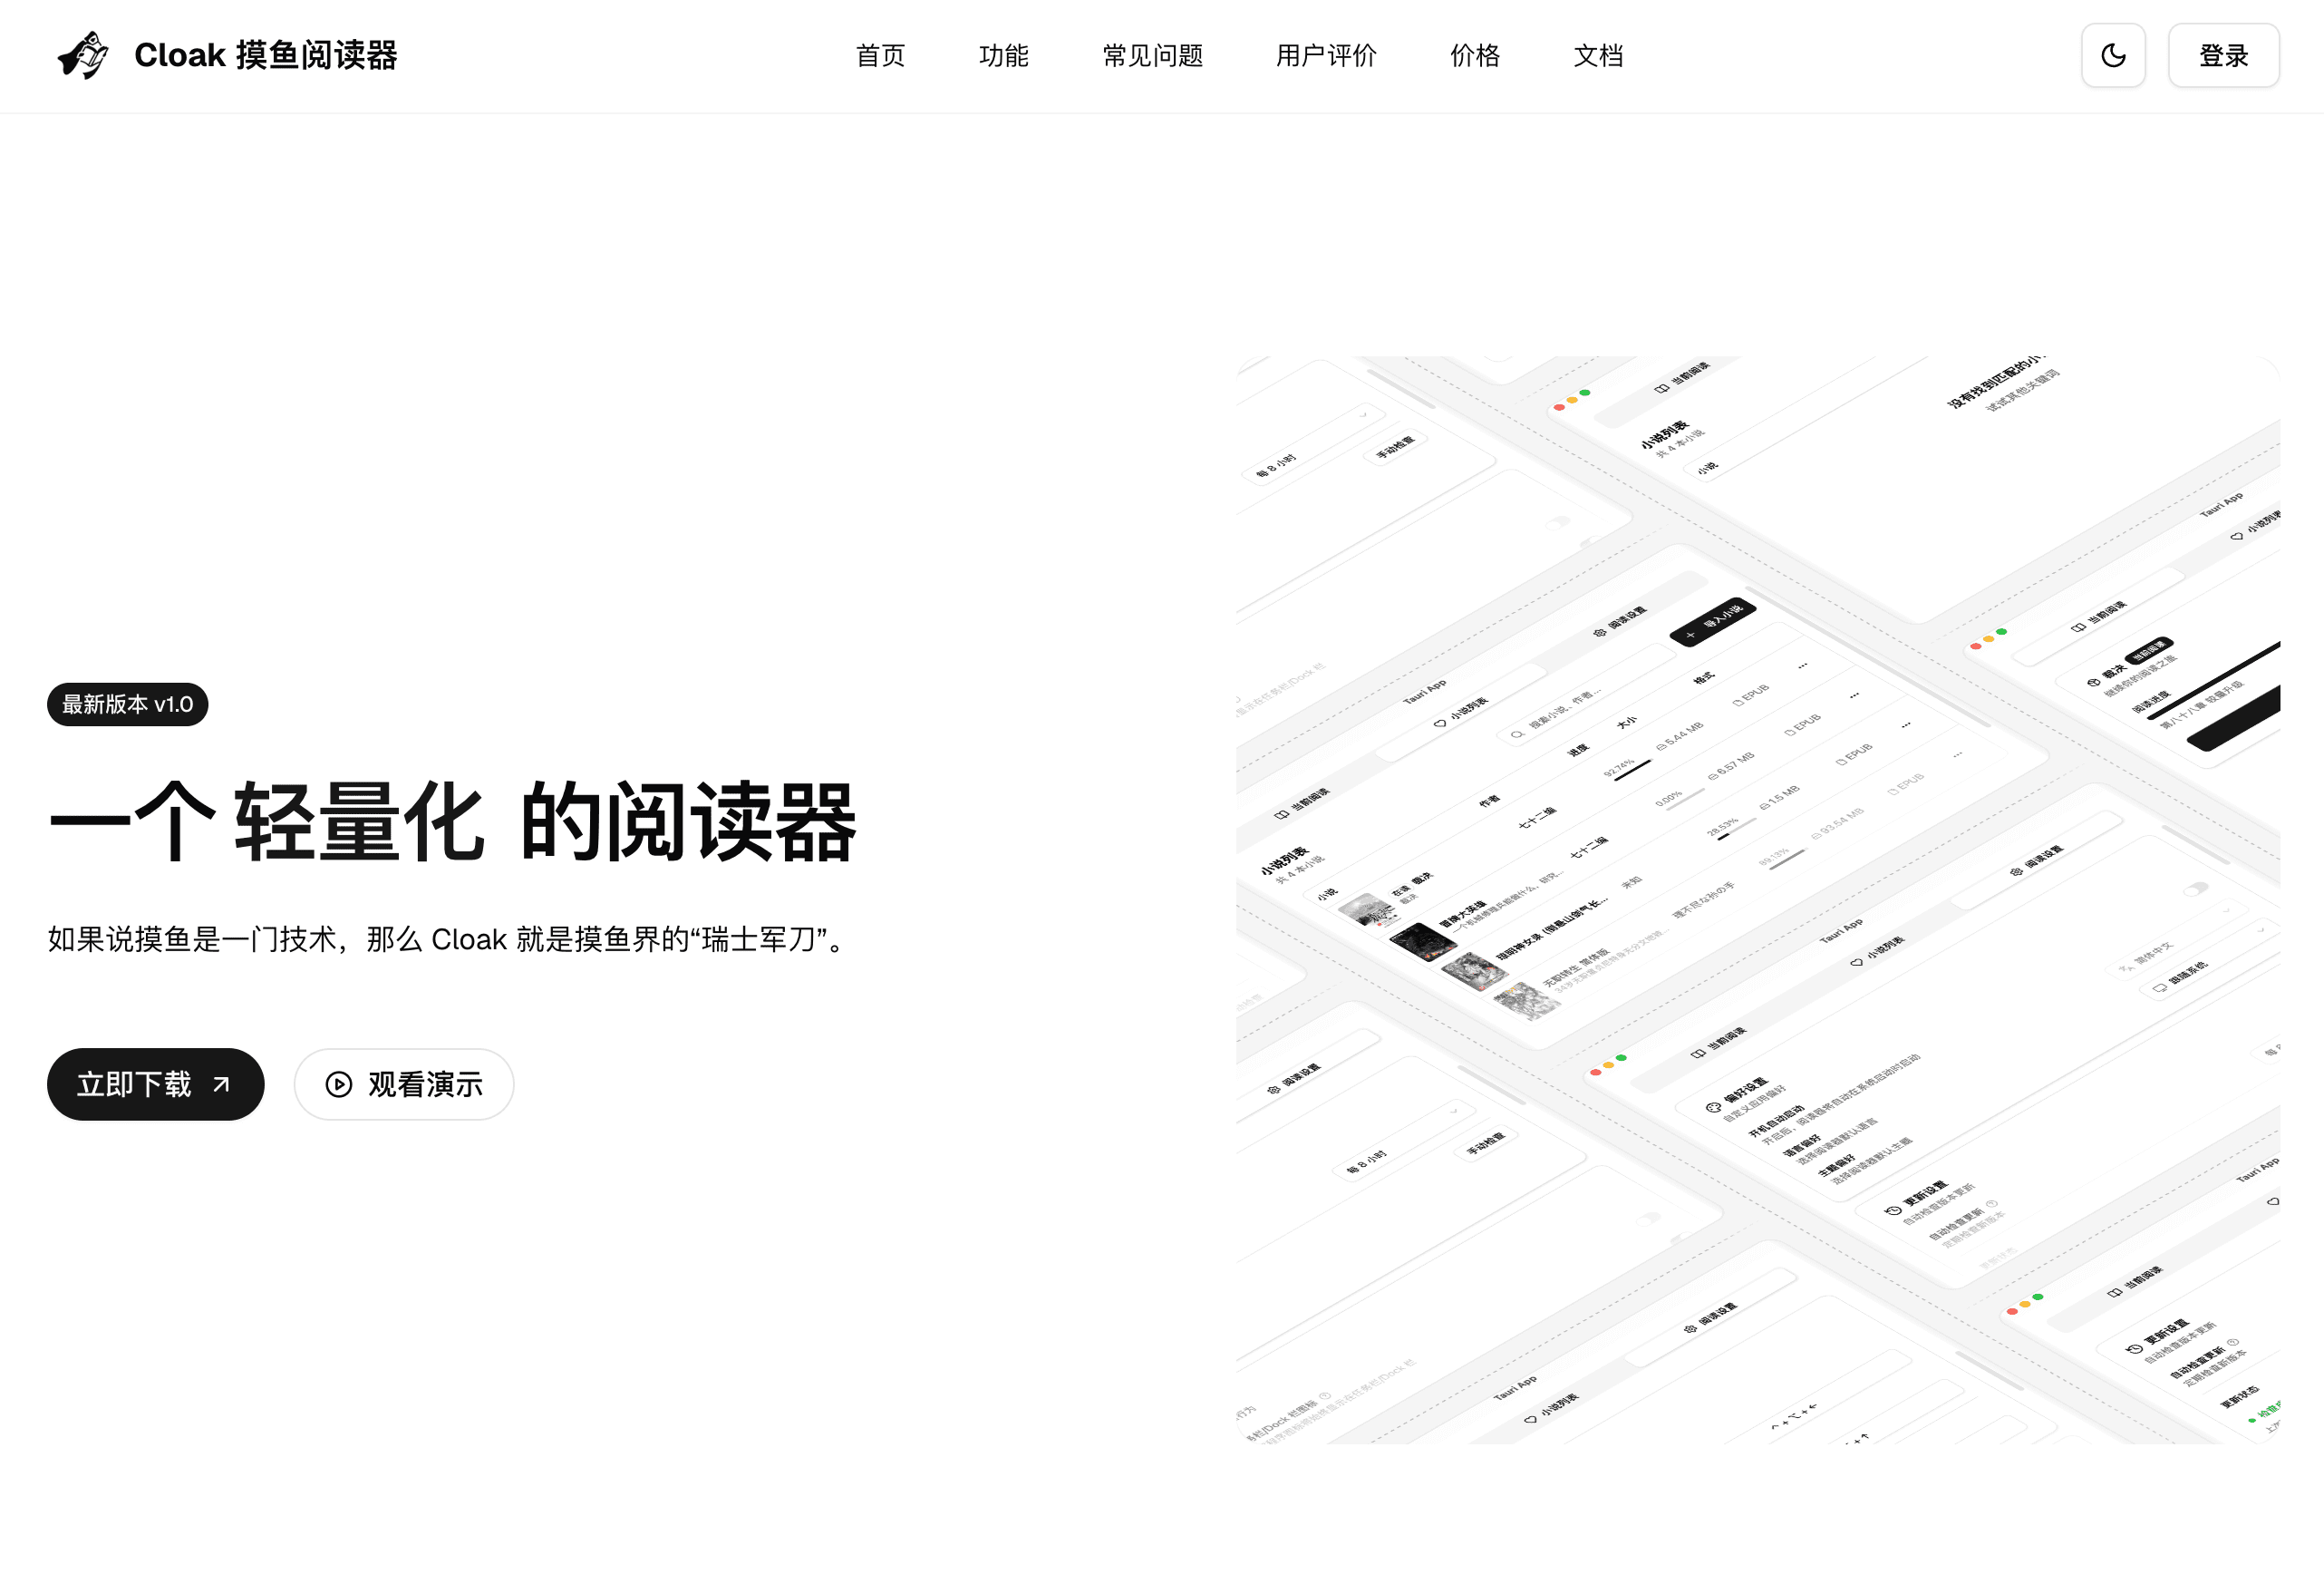Click the book icon next to 当前阅读
This screenshot has height=1574, width=2324.
click(1662, 389)
